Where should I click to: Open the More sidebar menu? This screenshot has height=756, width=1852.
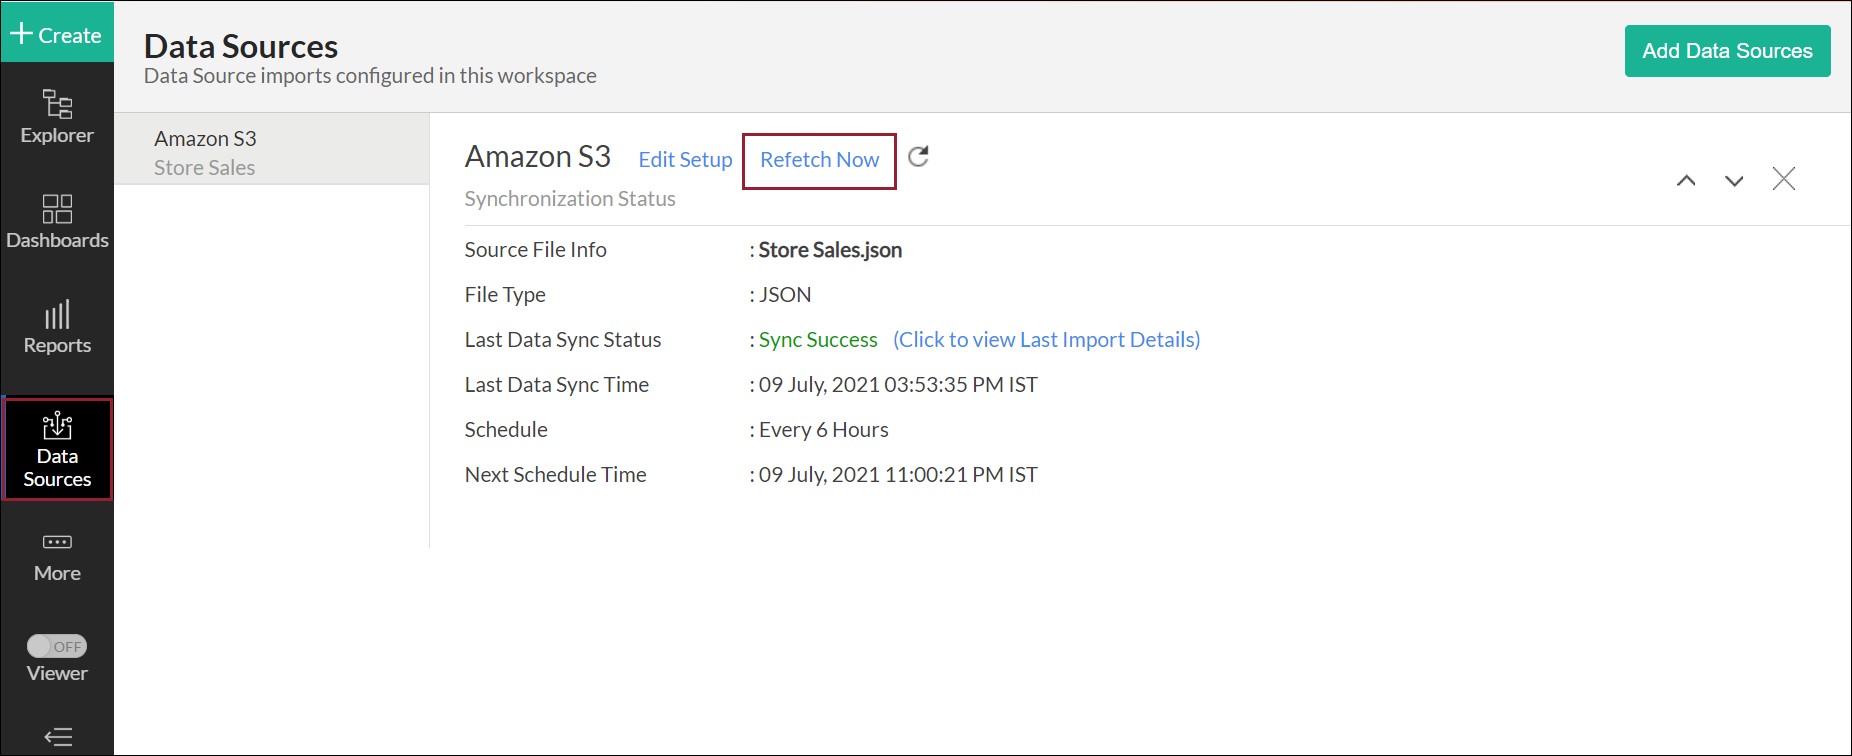tap(57, 556)
